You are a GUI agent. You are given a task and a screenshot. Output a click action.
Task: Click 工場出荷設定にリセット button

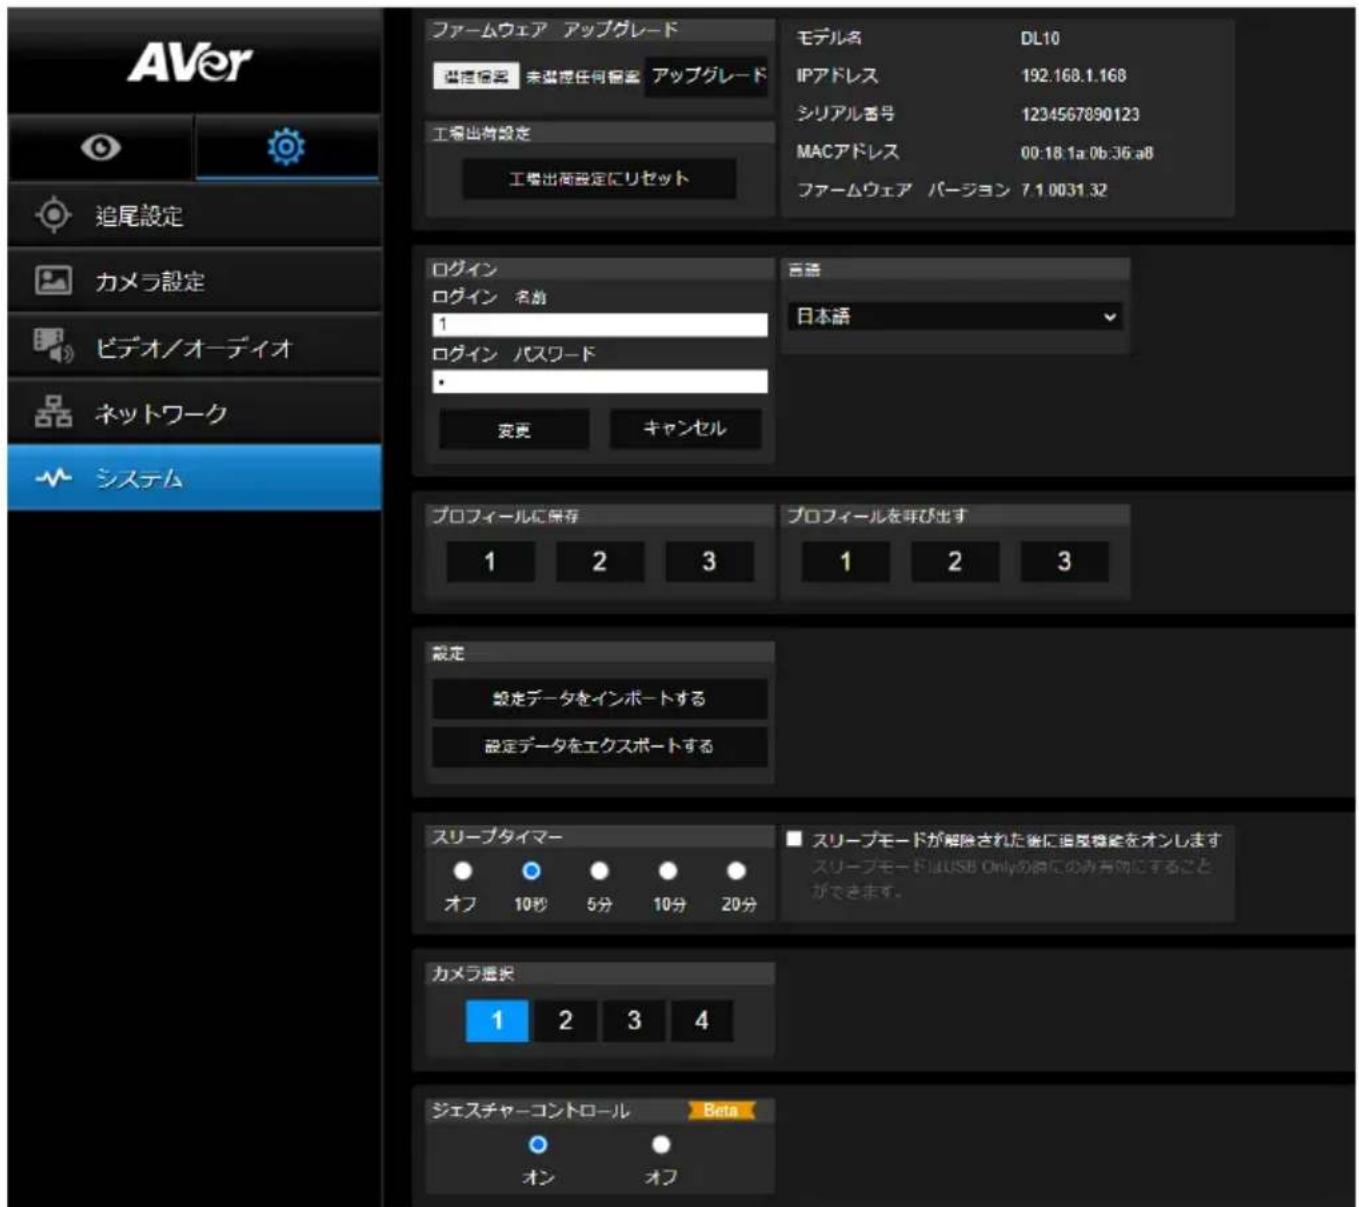598,179
